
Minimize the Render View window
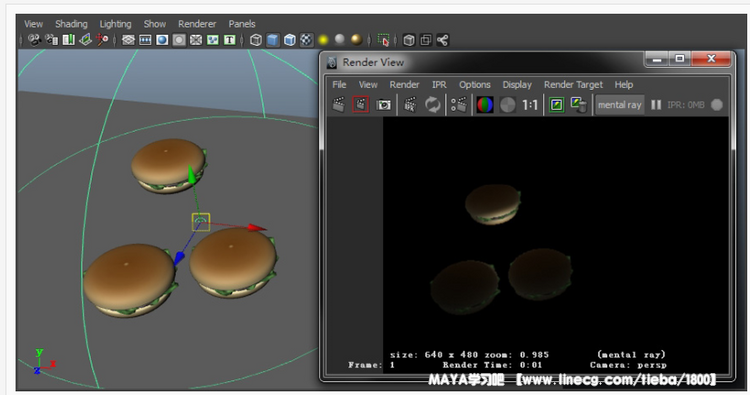tap(657, 59)
